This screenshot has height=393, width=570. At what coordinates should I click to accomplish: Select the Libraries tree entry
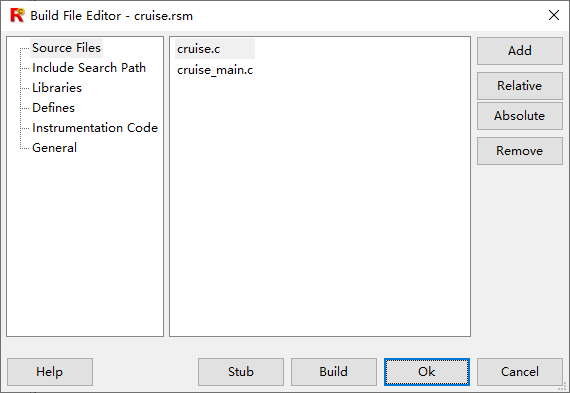57,88
